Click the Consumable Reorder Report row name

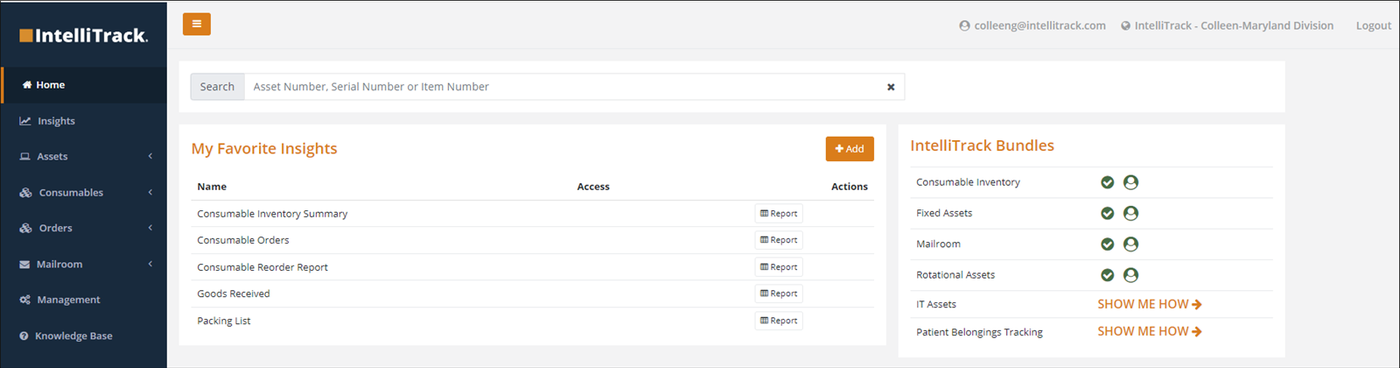tap(262, 267)
